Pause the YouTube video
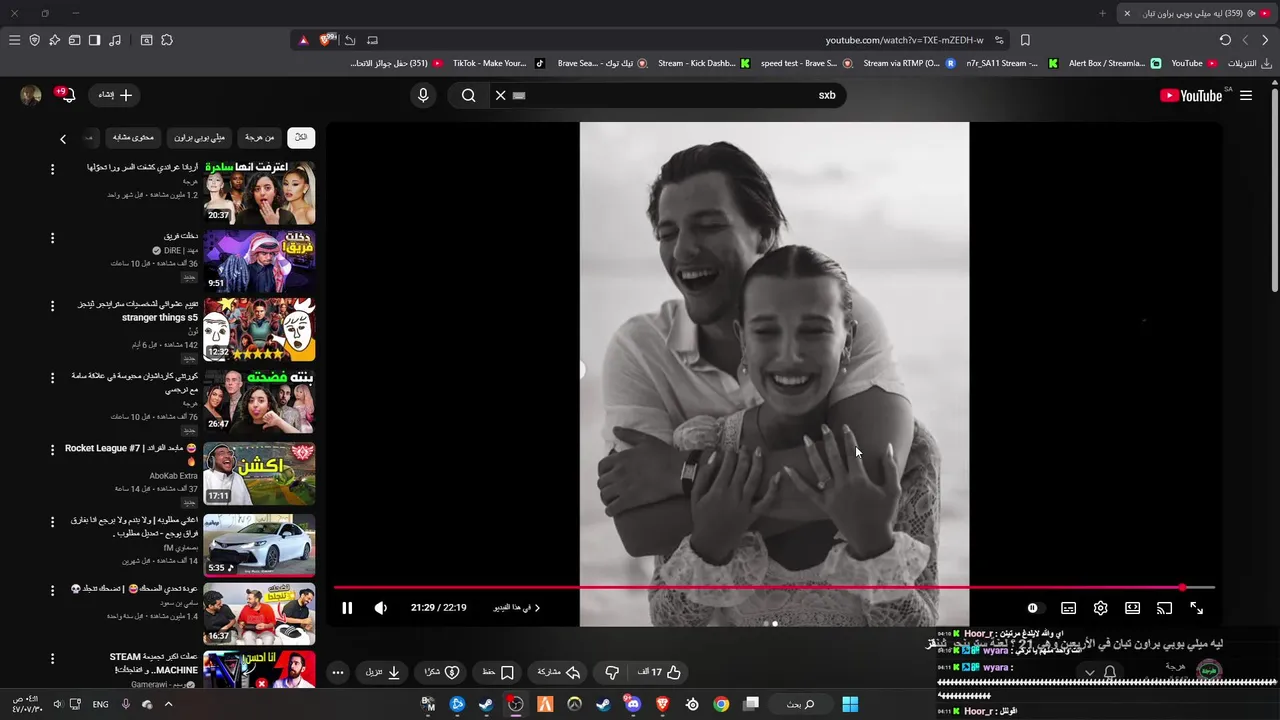 (x=347, y=608)
